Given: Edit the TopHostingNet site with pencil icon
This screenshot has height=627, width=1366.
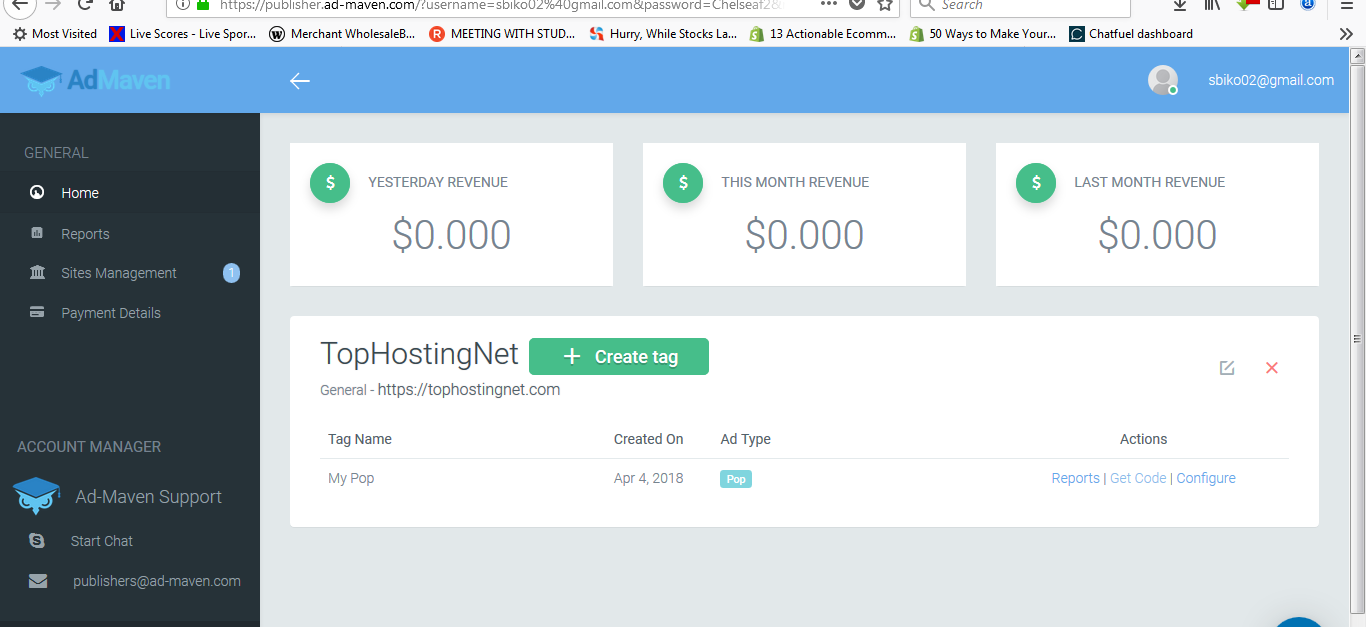Looking at the screenshot, I should pyautogui.click(x=1227, y=368).
